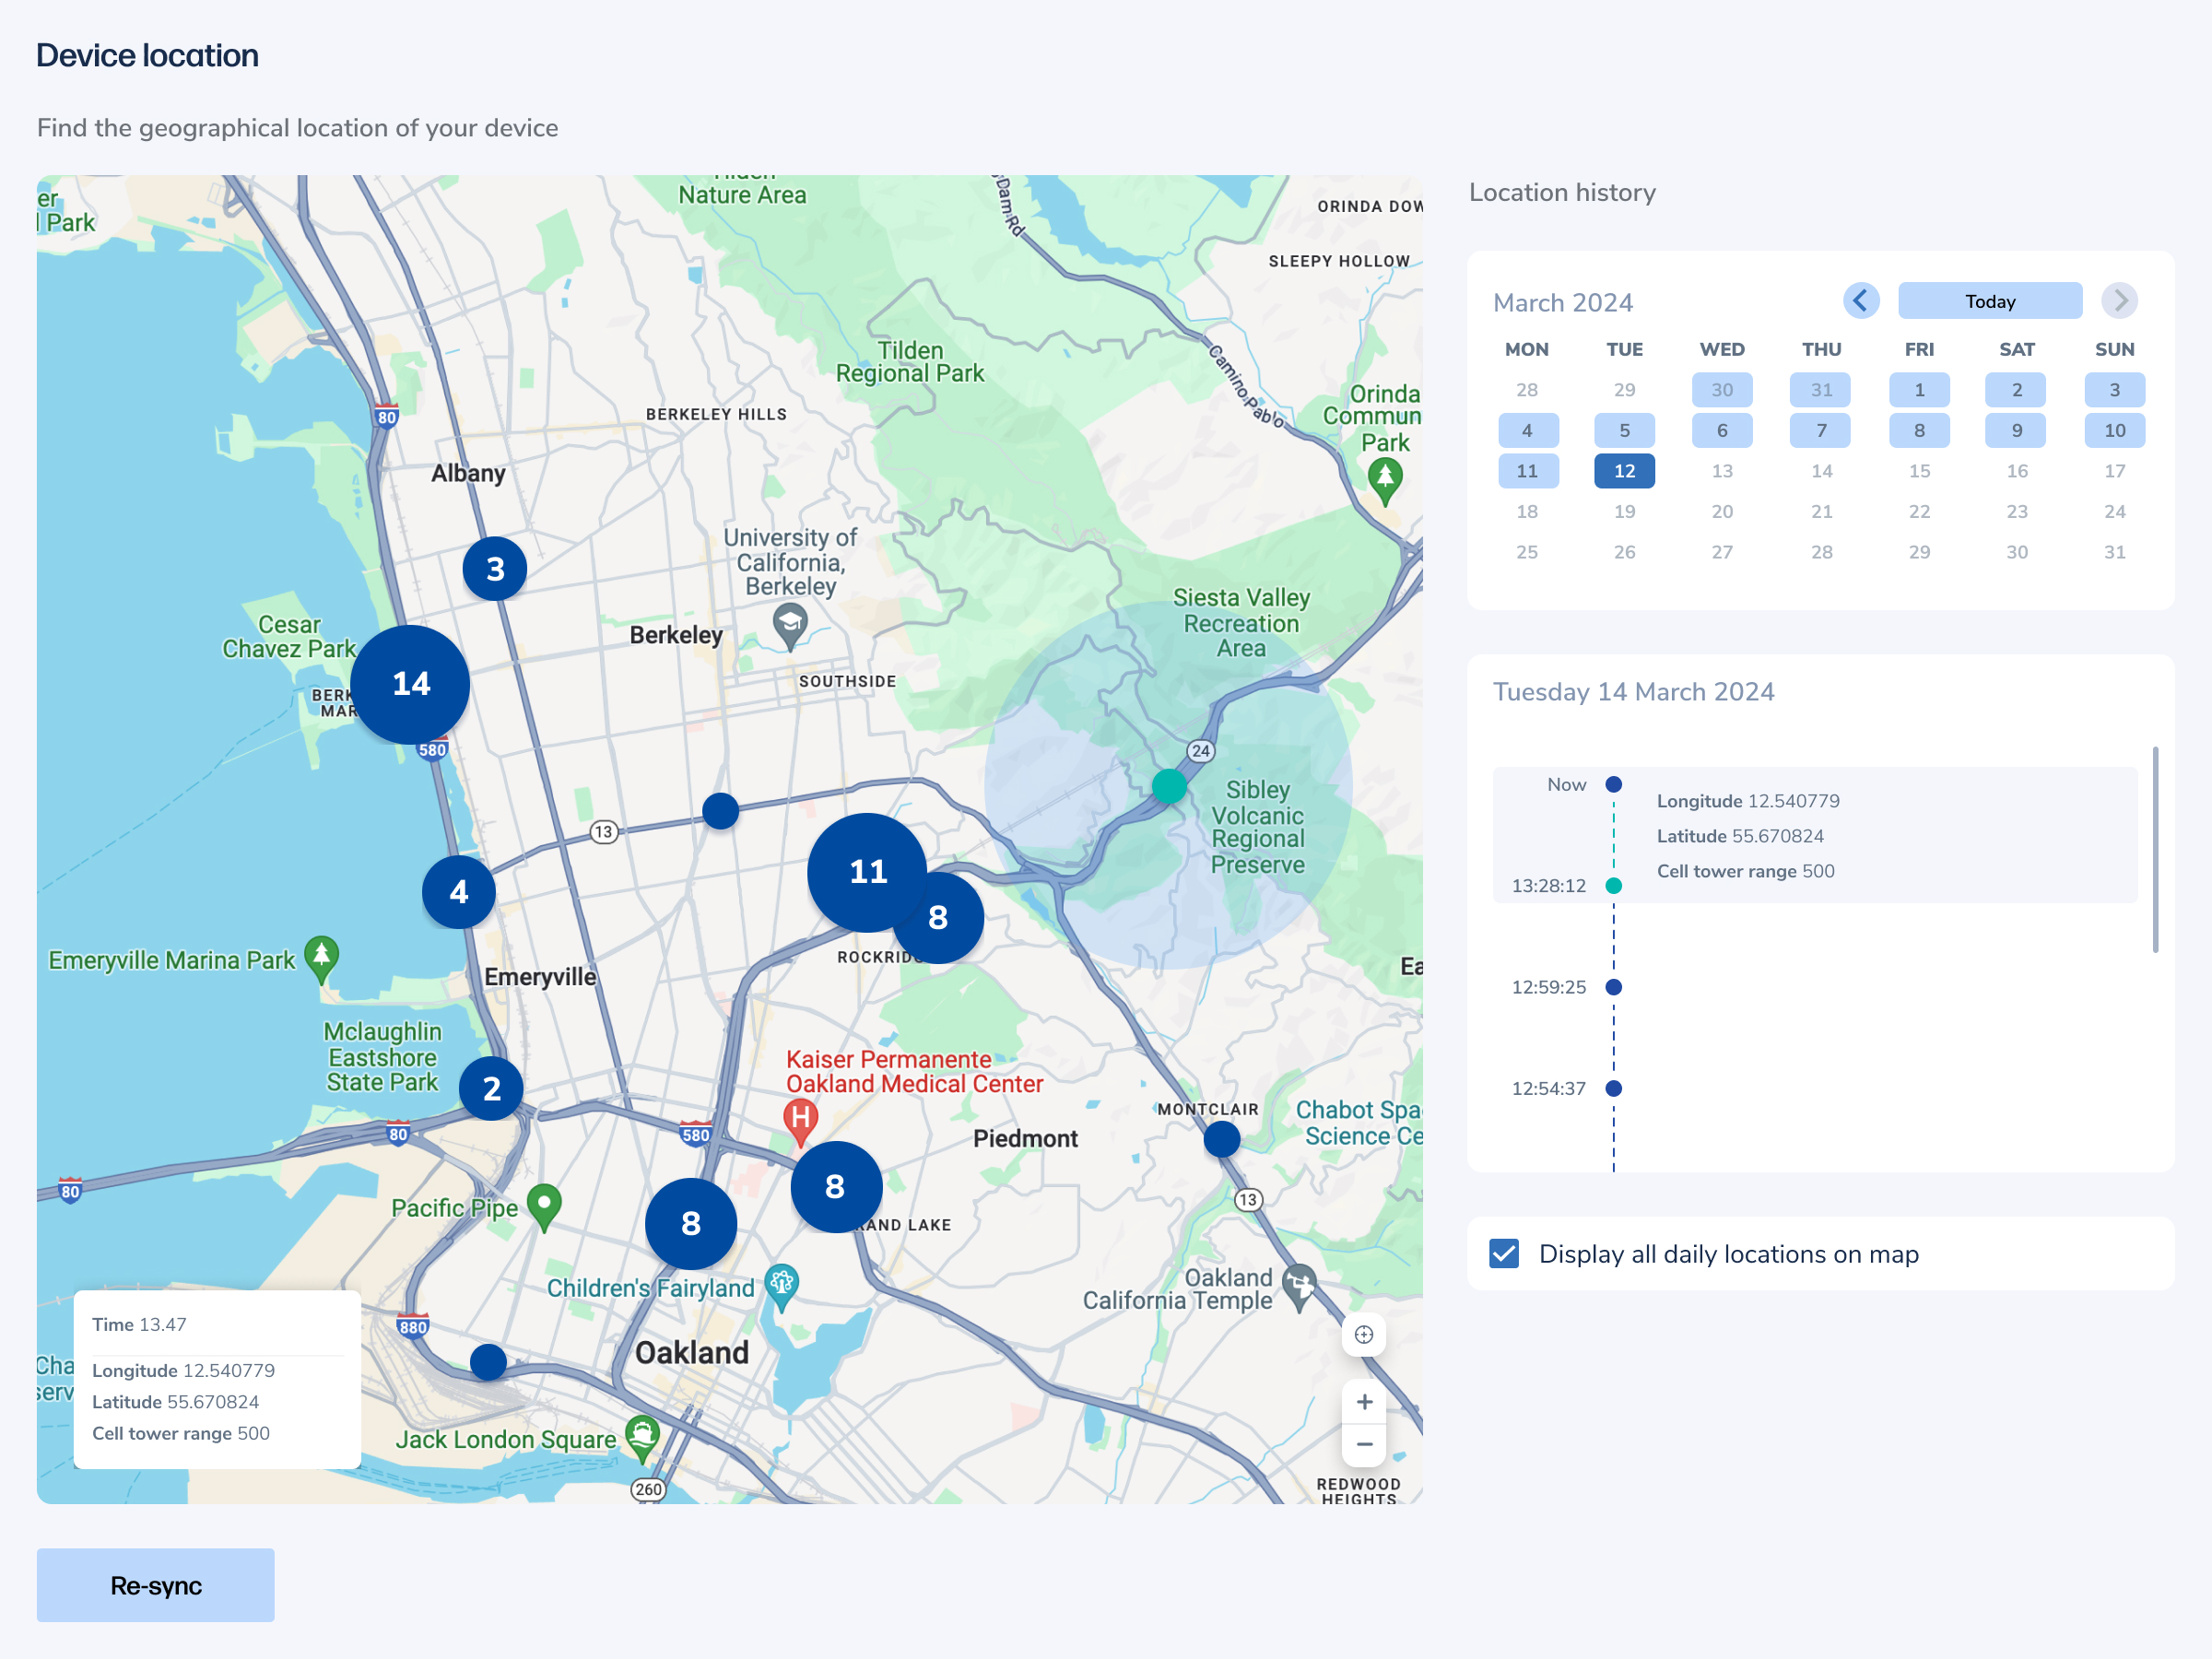Select the cluster marker showing 3
2212x1659 pixels.
(x=495, y=569)
